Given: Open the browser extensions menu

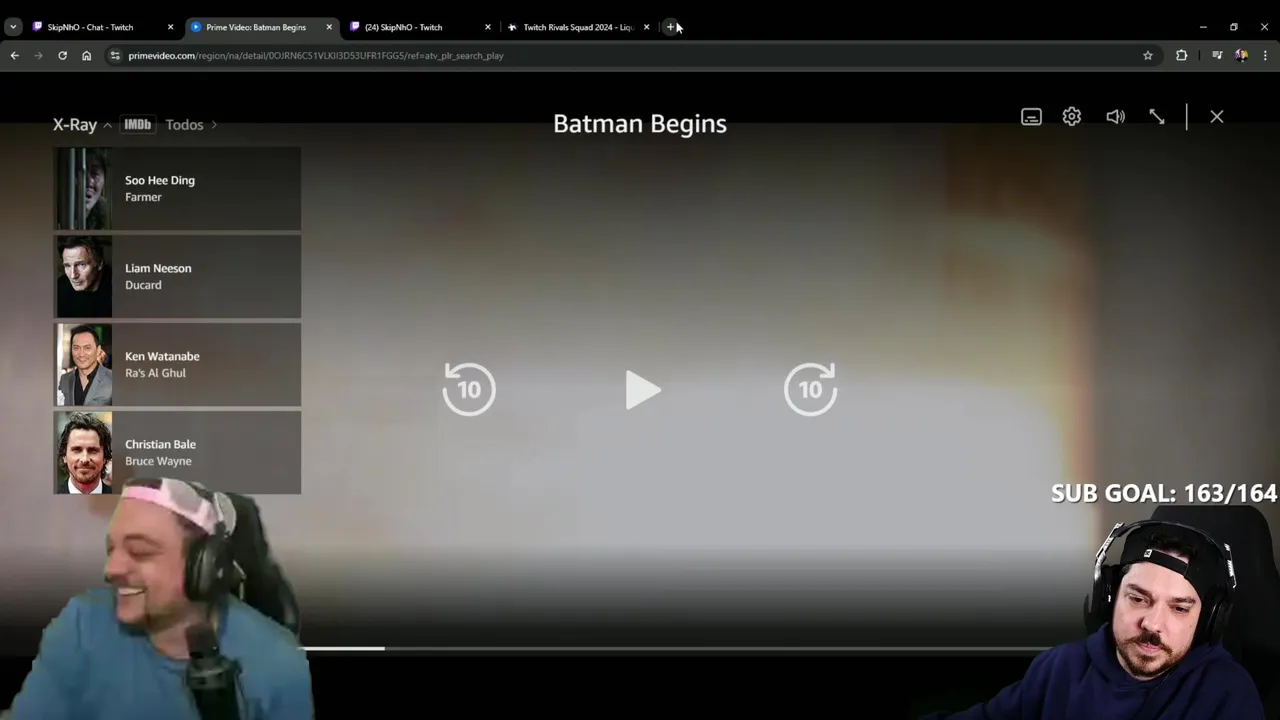Looking at the screenshot, I should click(1182, 56).
